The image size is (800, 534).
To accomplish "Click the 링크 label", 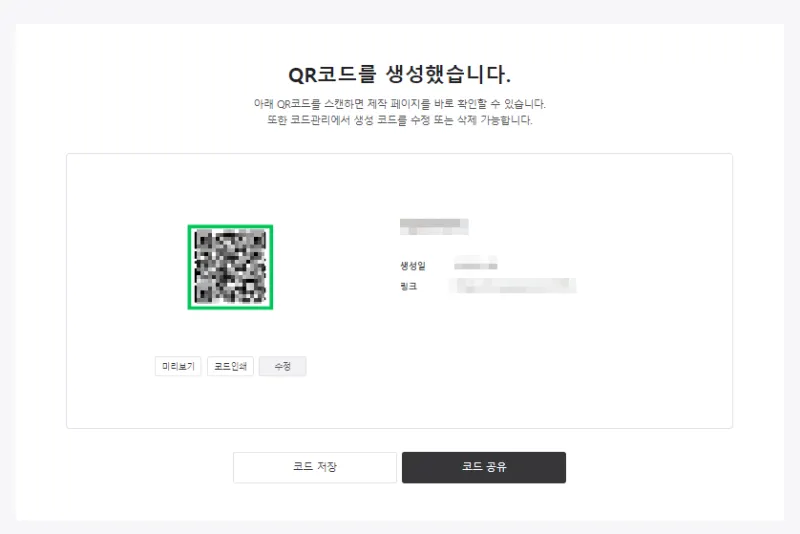I will point(407,286).
